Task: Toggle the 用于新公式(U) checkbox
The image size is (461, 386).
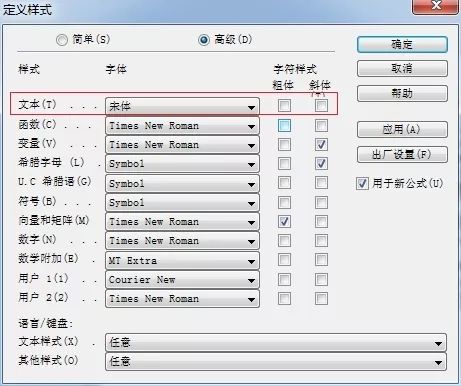Action: click(x=362, y=184)
